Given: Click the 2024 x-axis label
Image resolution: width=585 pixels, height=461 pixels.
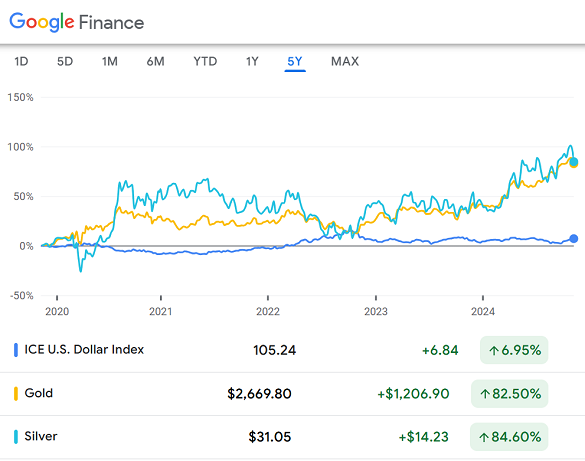Looking at the screenshot, I should point(483,311).
